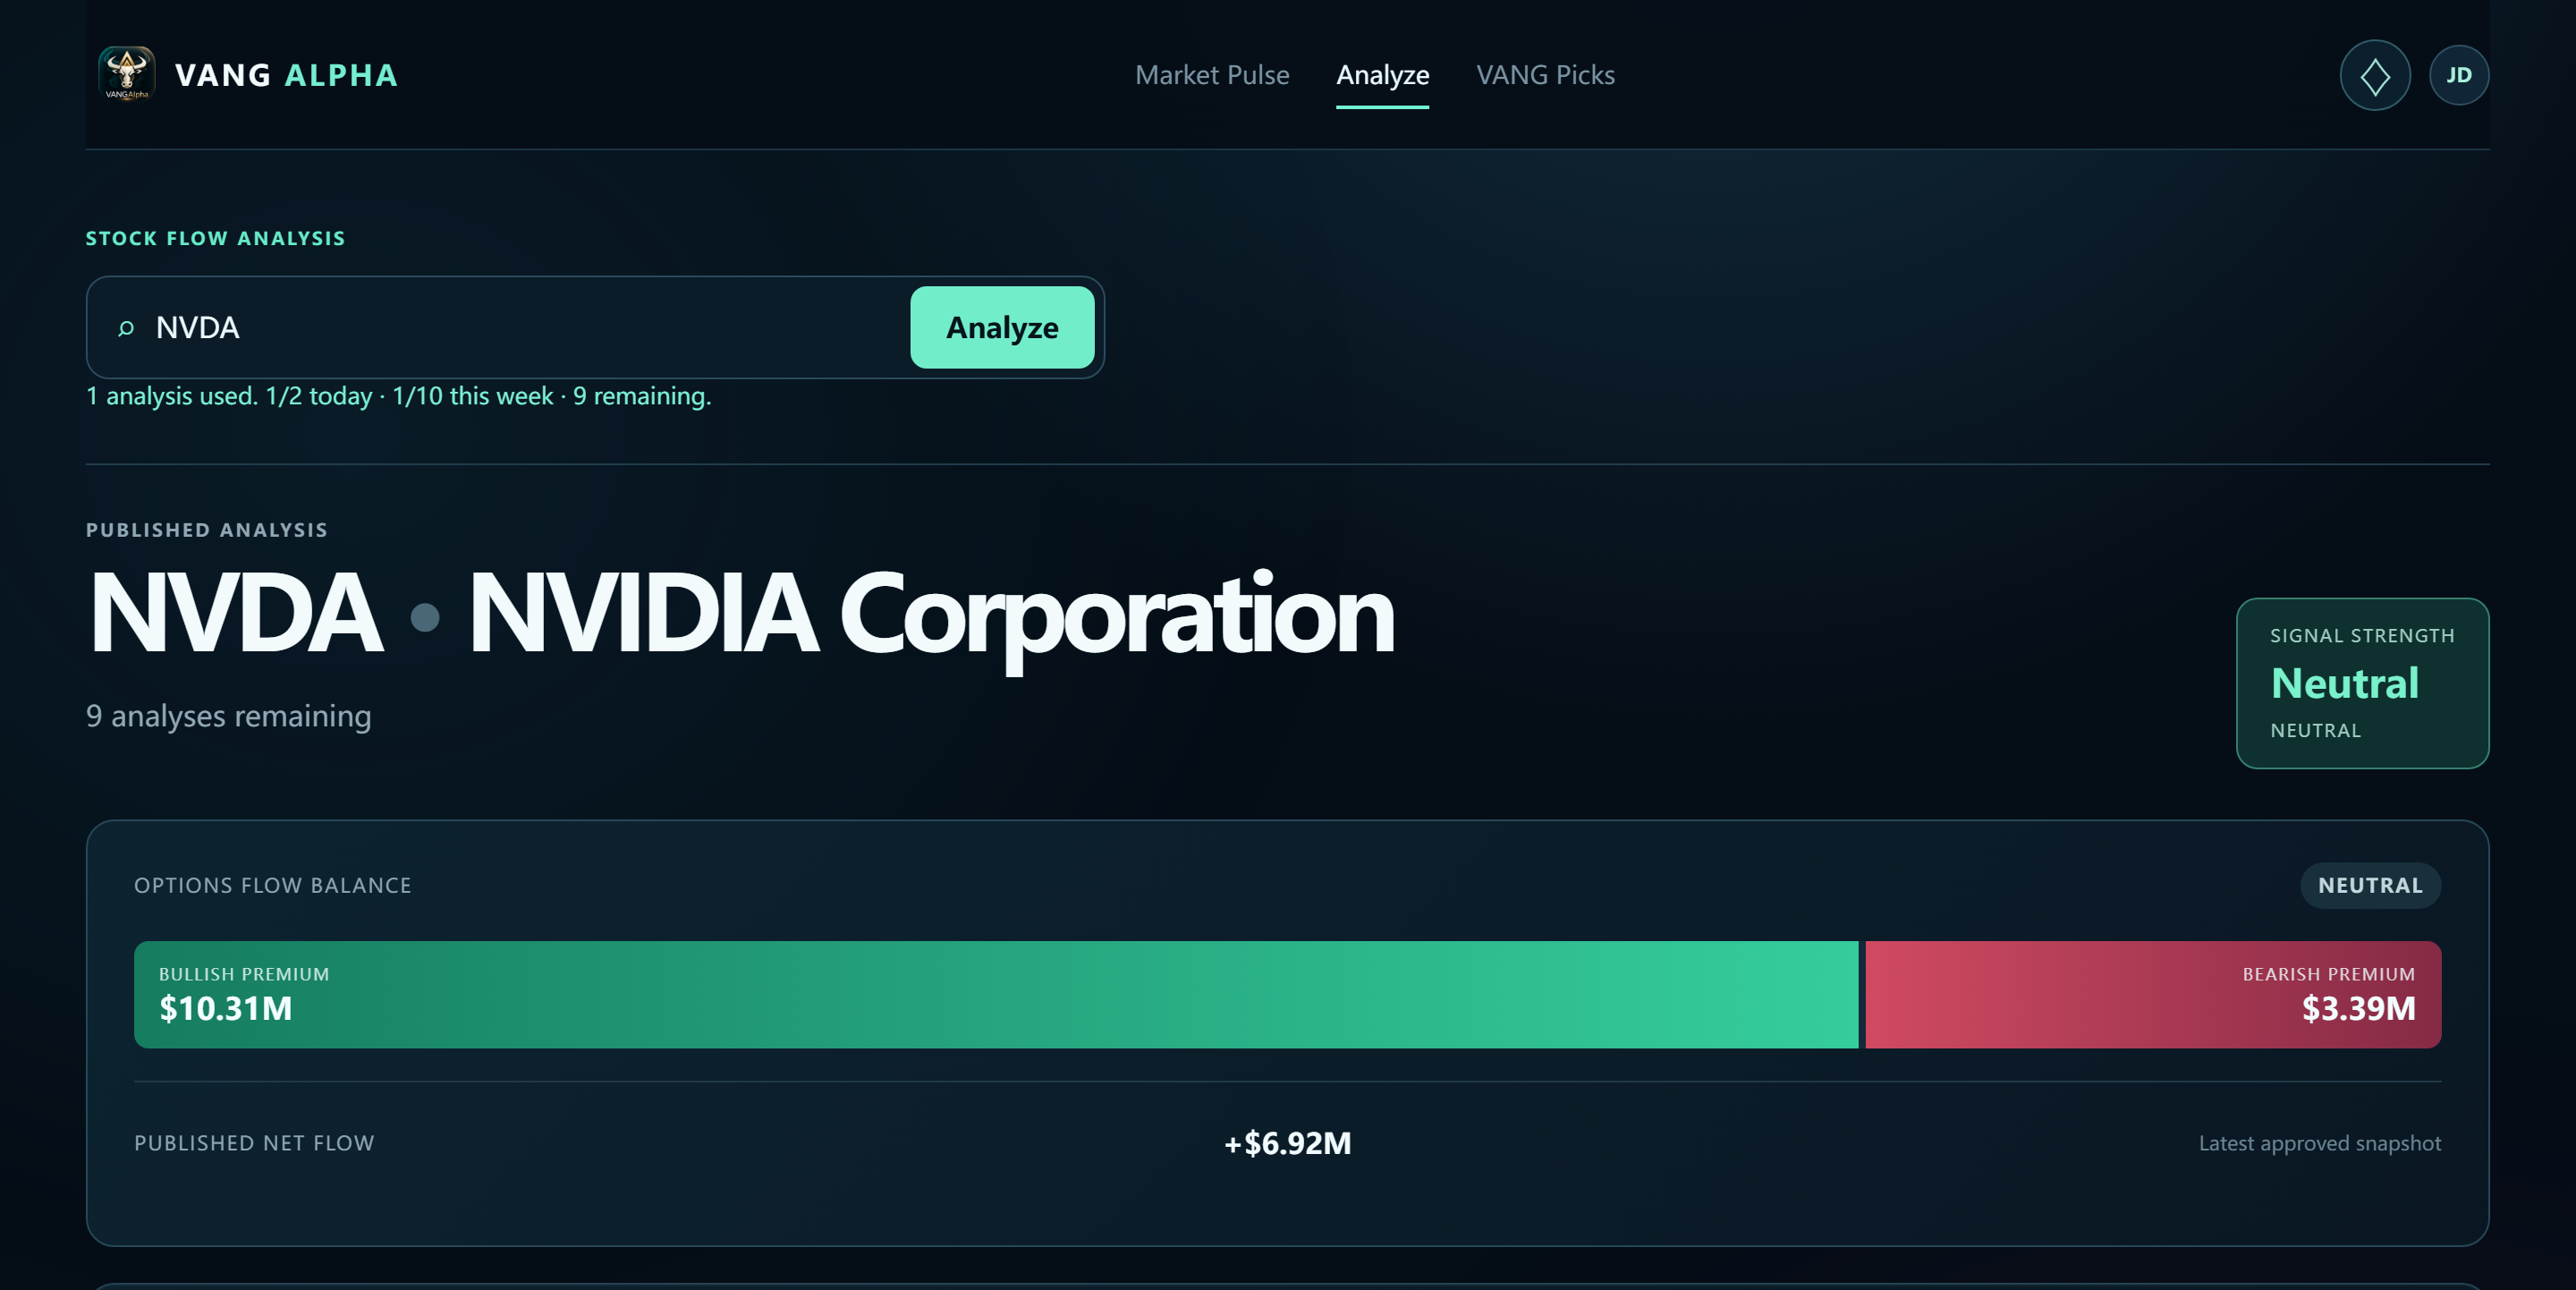Open the JD user avatar menu
Image resolution: width=2576 pixels, height=1290 pixels.
click(x=2459, y=75)
